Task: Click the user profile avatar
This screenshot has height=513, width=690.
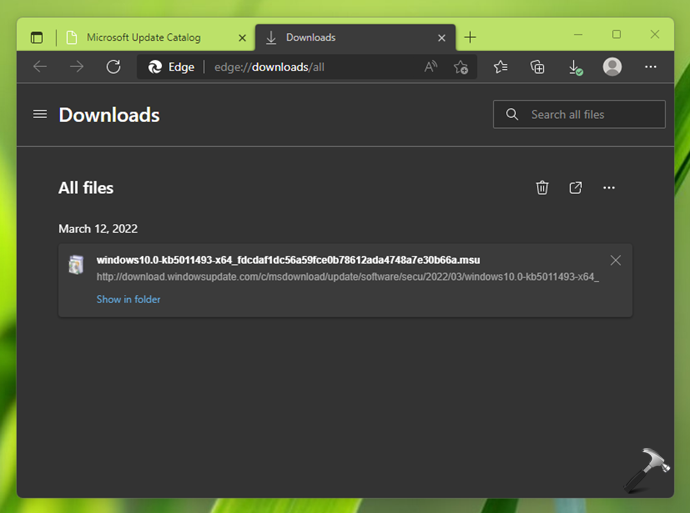Action: tap(612, 67)
